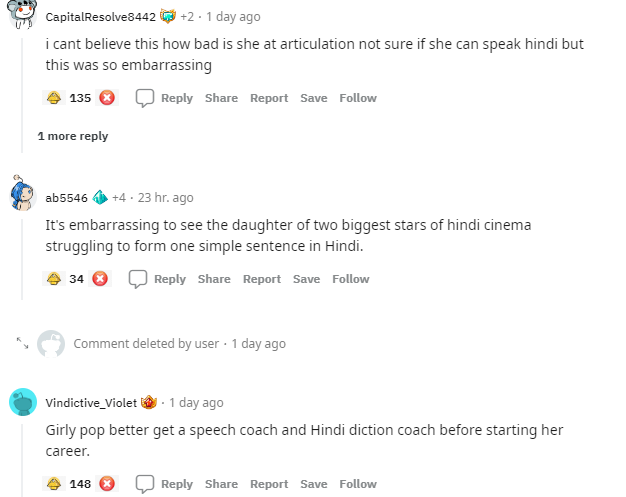Save Vindictive_Violet's comment
This screenshot has height=497, width=626.
pos(313,484)
